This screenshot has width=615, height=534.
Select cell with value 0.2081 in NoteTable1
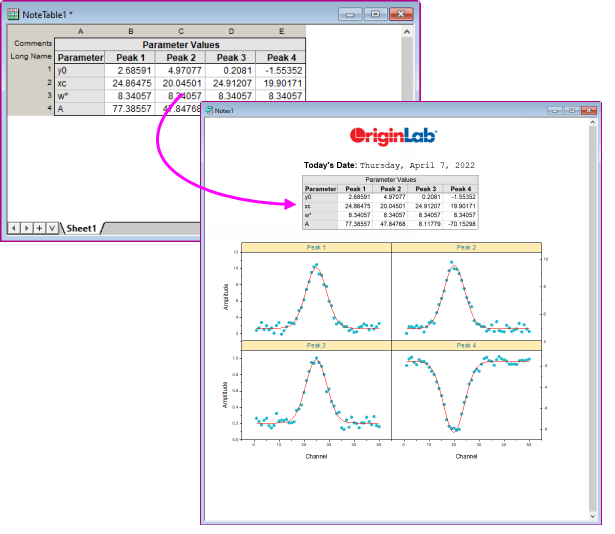tap(231, 70)
